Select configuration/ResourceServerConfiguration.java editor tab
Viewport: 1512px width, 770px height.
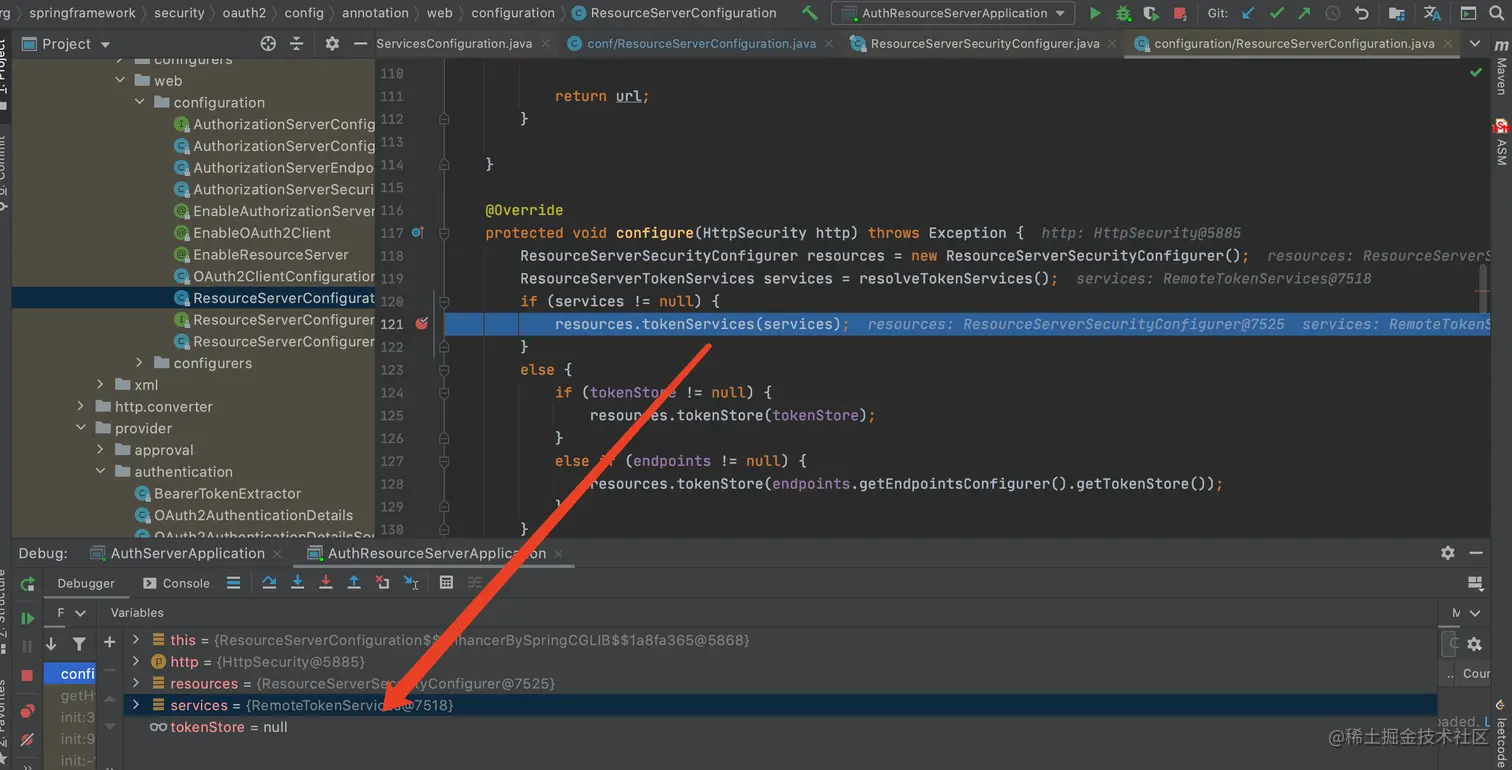(x=1294, y=44)
